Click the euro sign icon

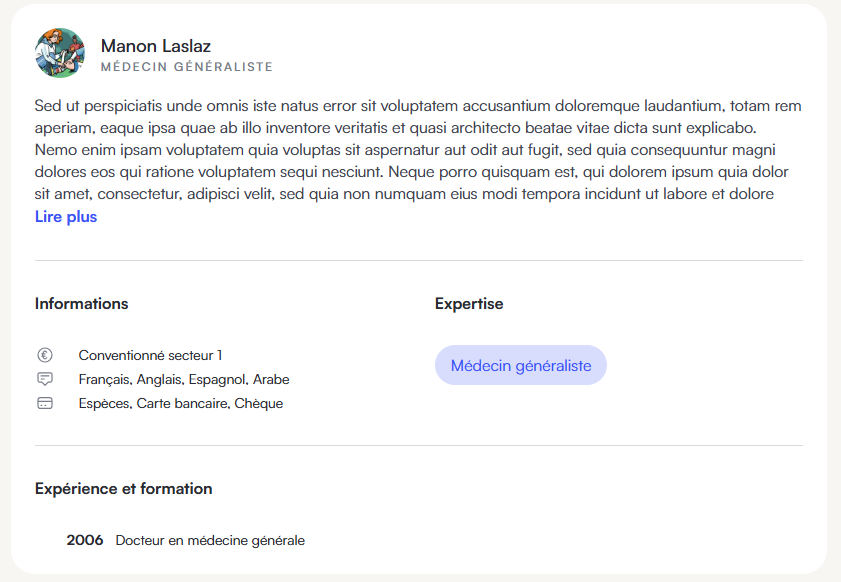coord(45,355)
